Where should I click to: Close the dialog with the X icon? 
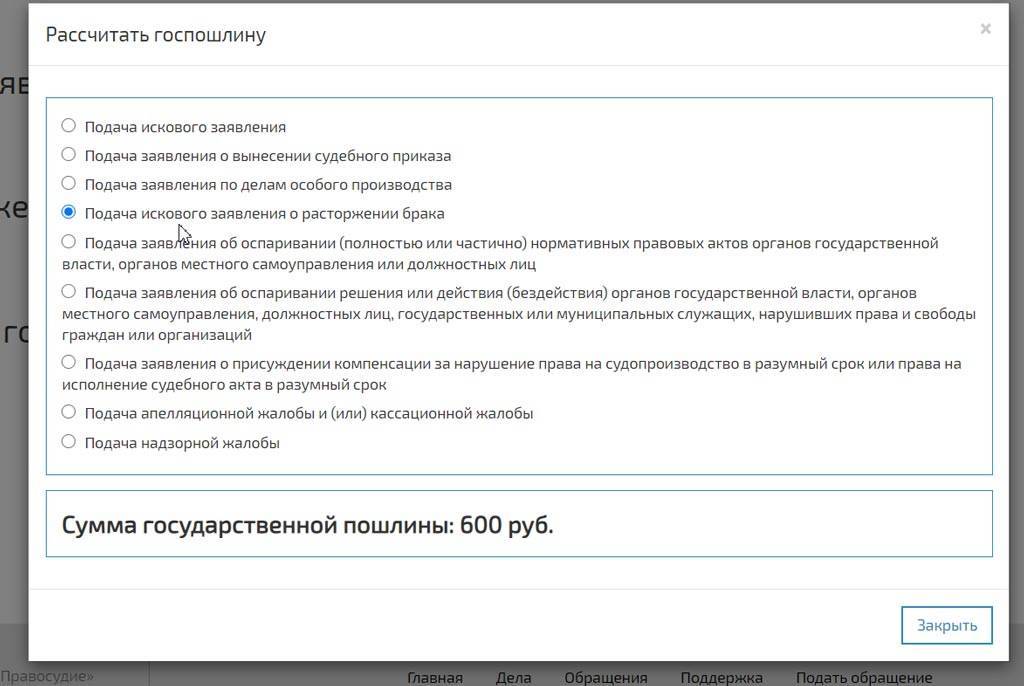985,29
